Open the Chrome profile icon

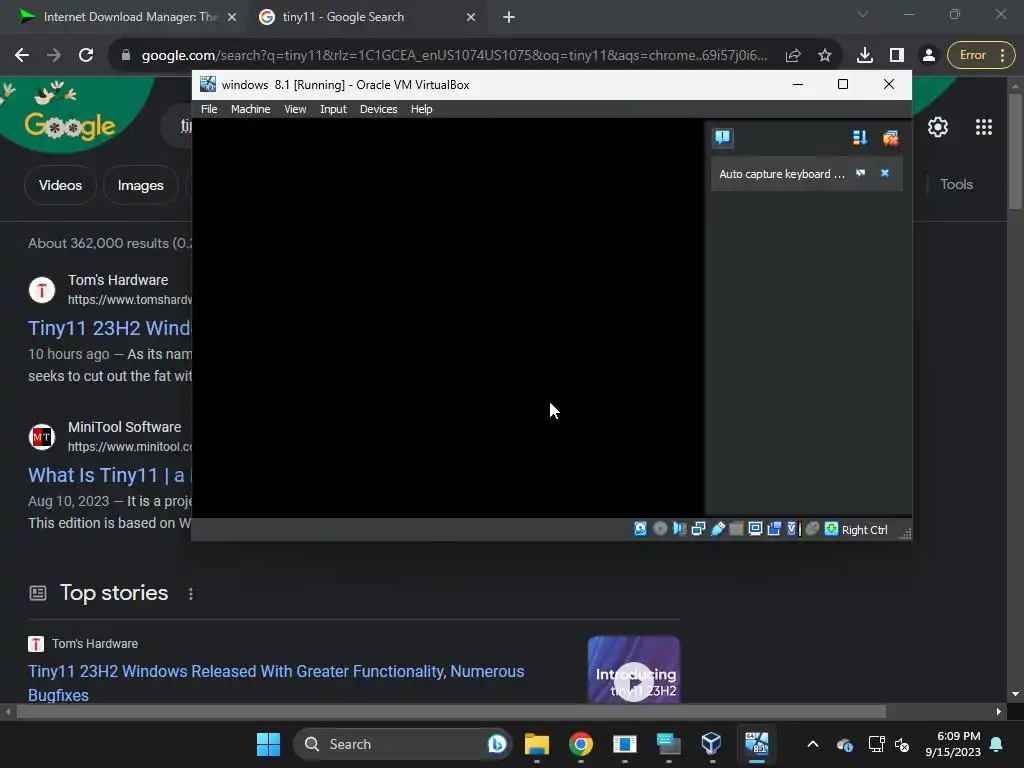[x=928, y=56]
